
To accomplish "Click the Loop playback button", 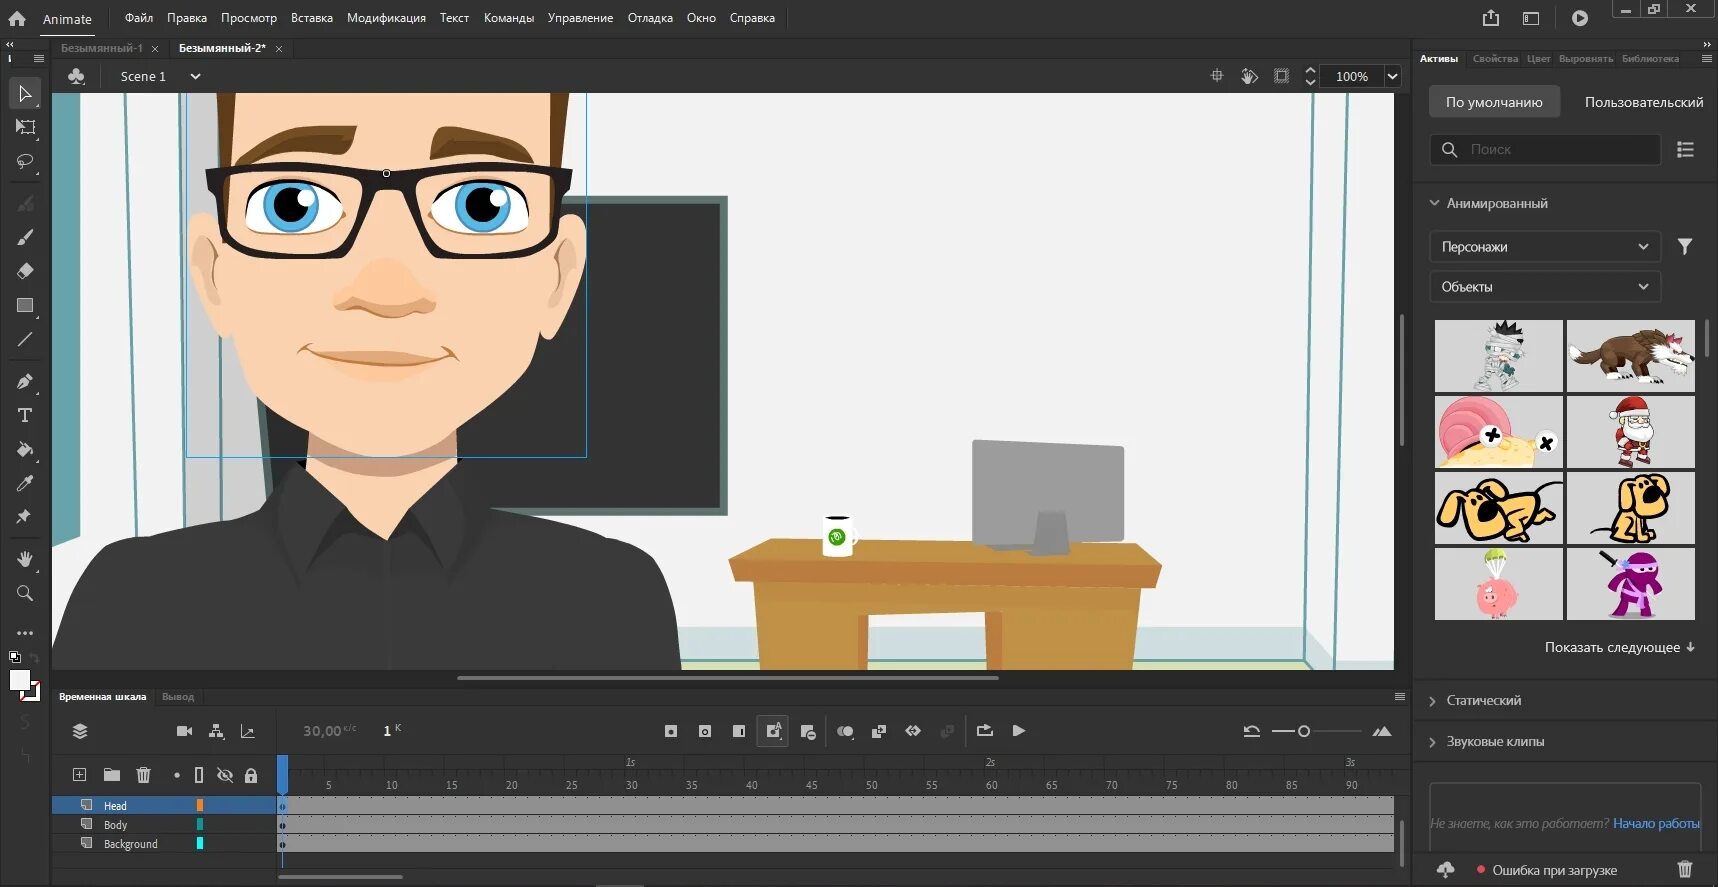I will [985, 731].
